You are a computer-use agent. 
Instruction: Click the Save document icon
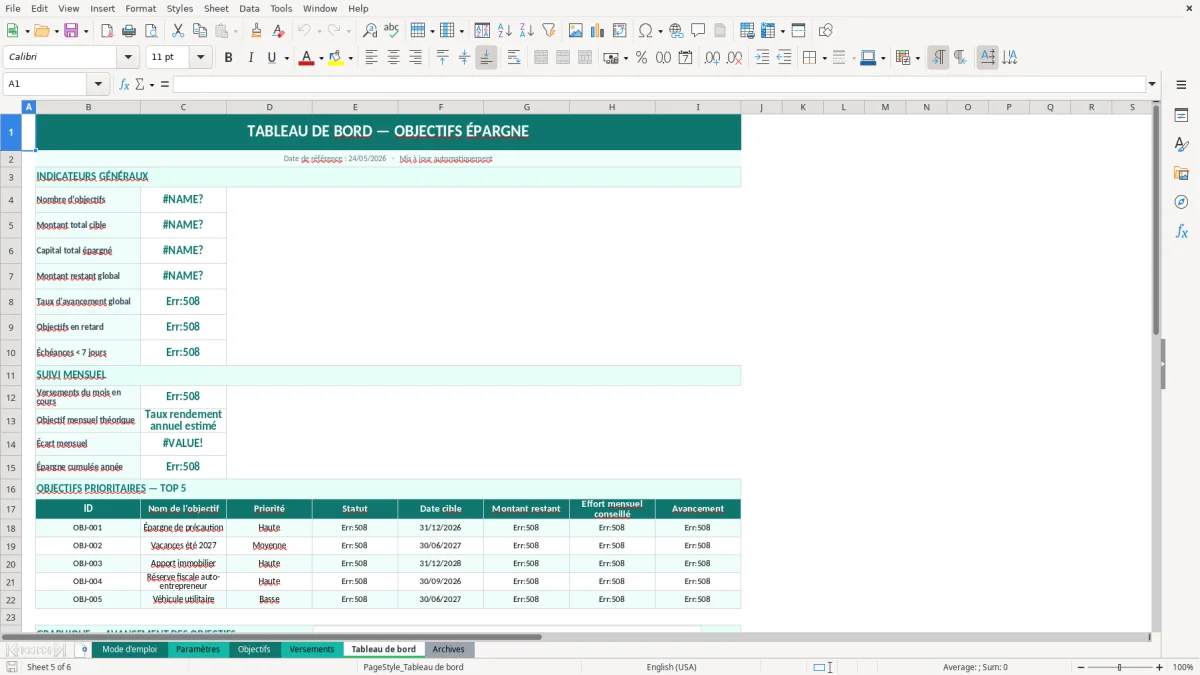click(x=71, y=31)
